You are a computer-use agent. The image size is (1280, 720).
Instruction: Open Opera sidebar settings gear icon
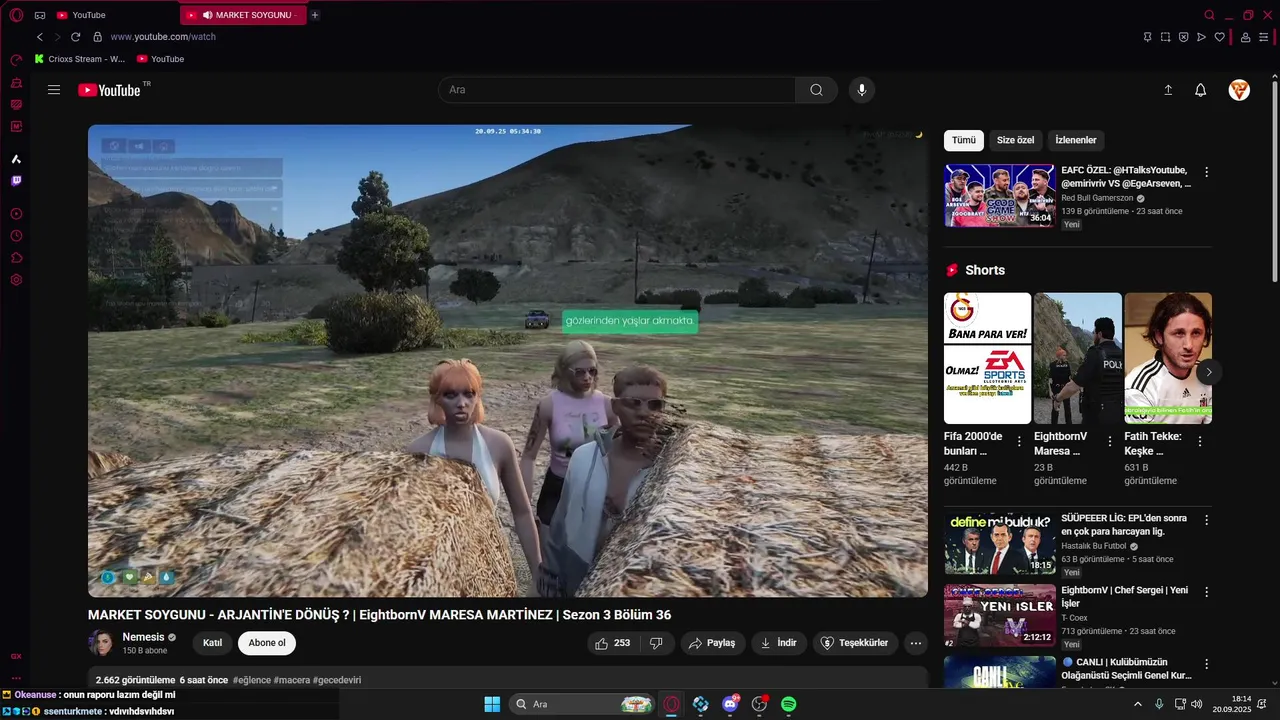coord(16,280)
